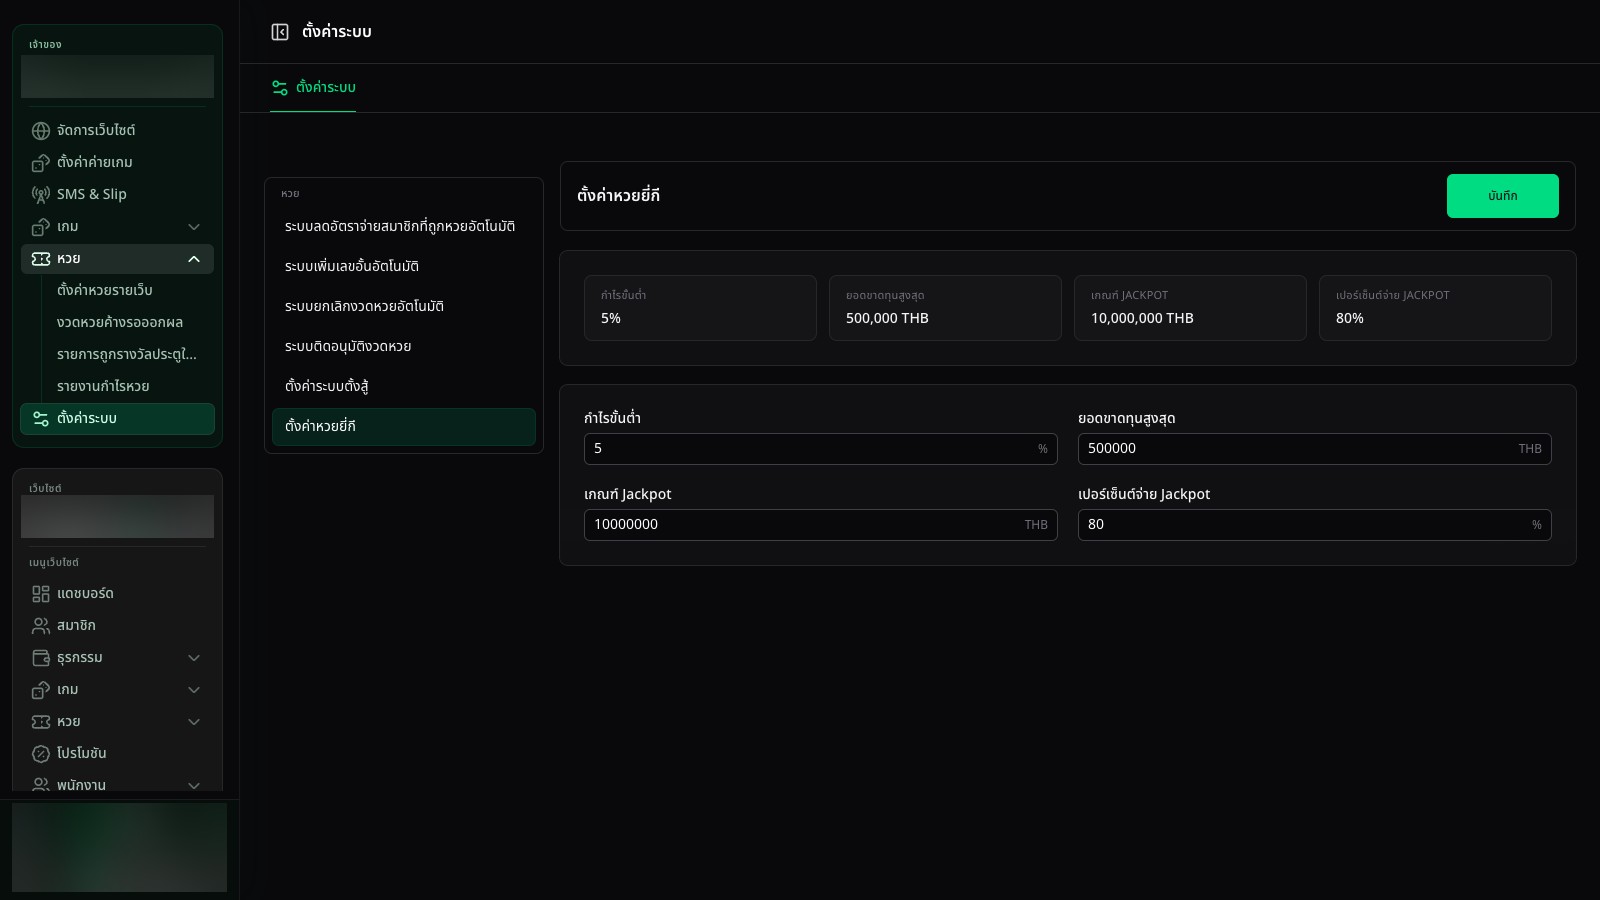Click the sliders icon in ตั้งค่าระบบ tab
1600x900 pixels.
coord(280,88)
